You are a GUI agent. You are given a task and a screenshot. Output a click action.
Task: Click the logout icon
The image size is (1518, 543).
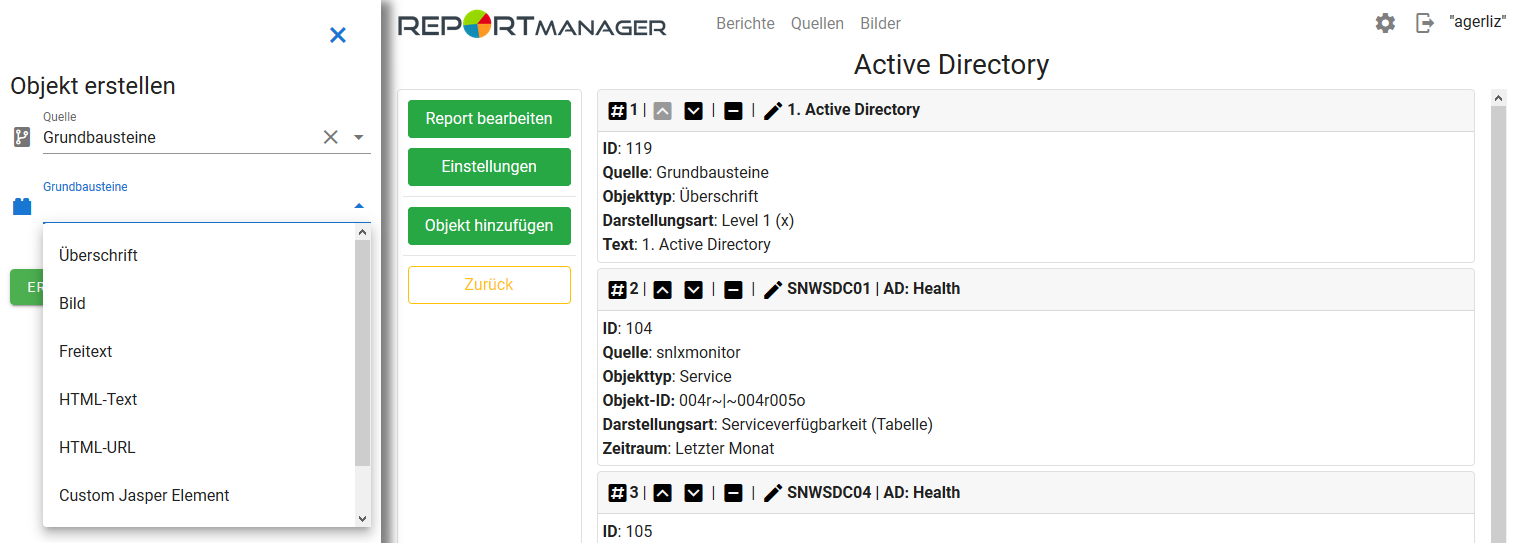tap(1425, 22)
